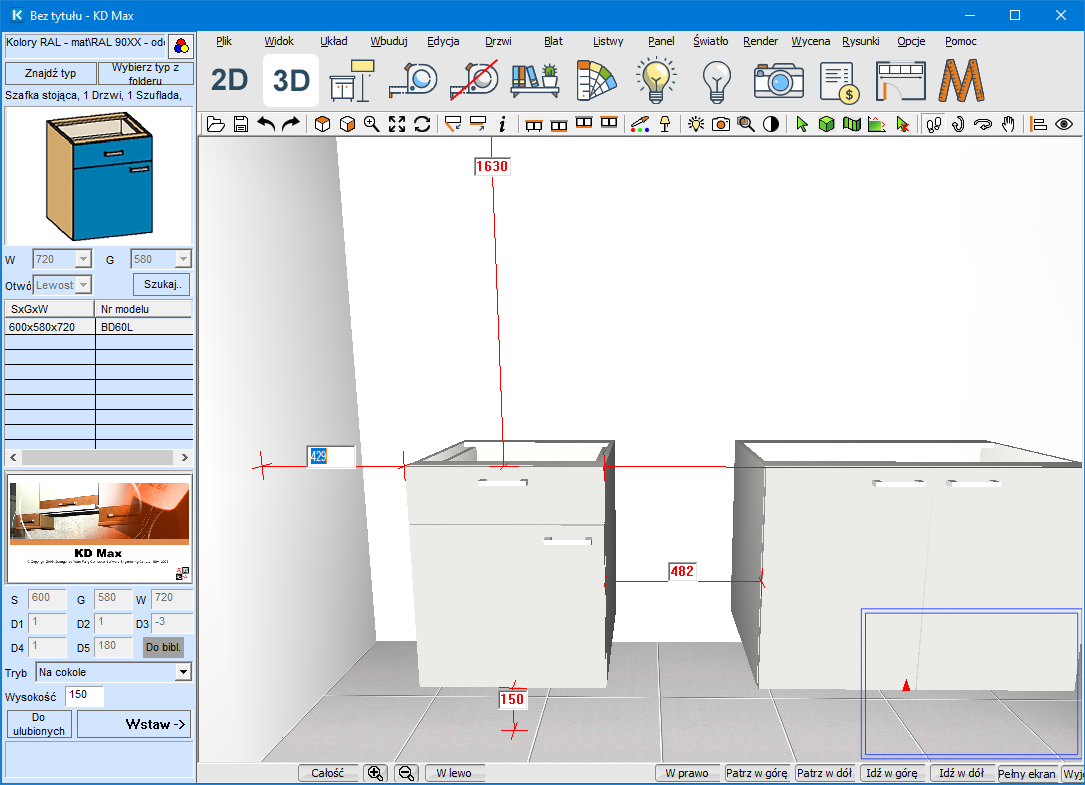Switch to 2D view mode
This screenshot has width=1085, height=785.
[230, 81]
